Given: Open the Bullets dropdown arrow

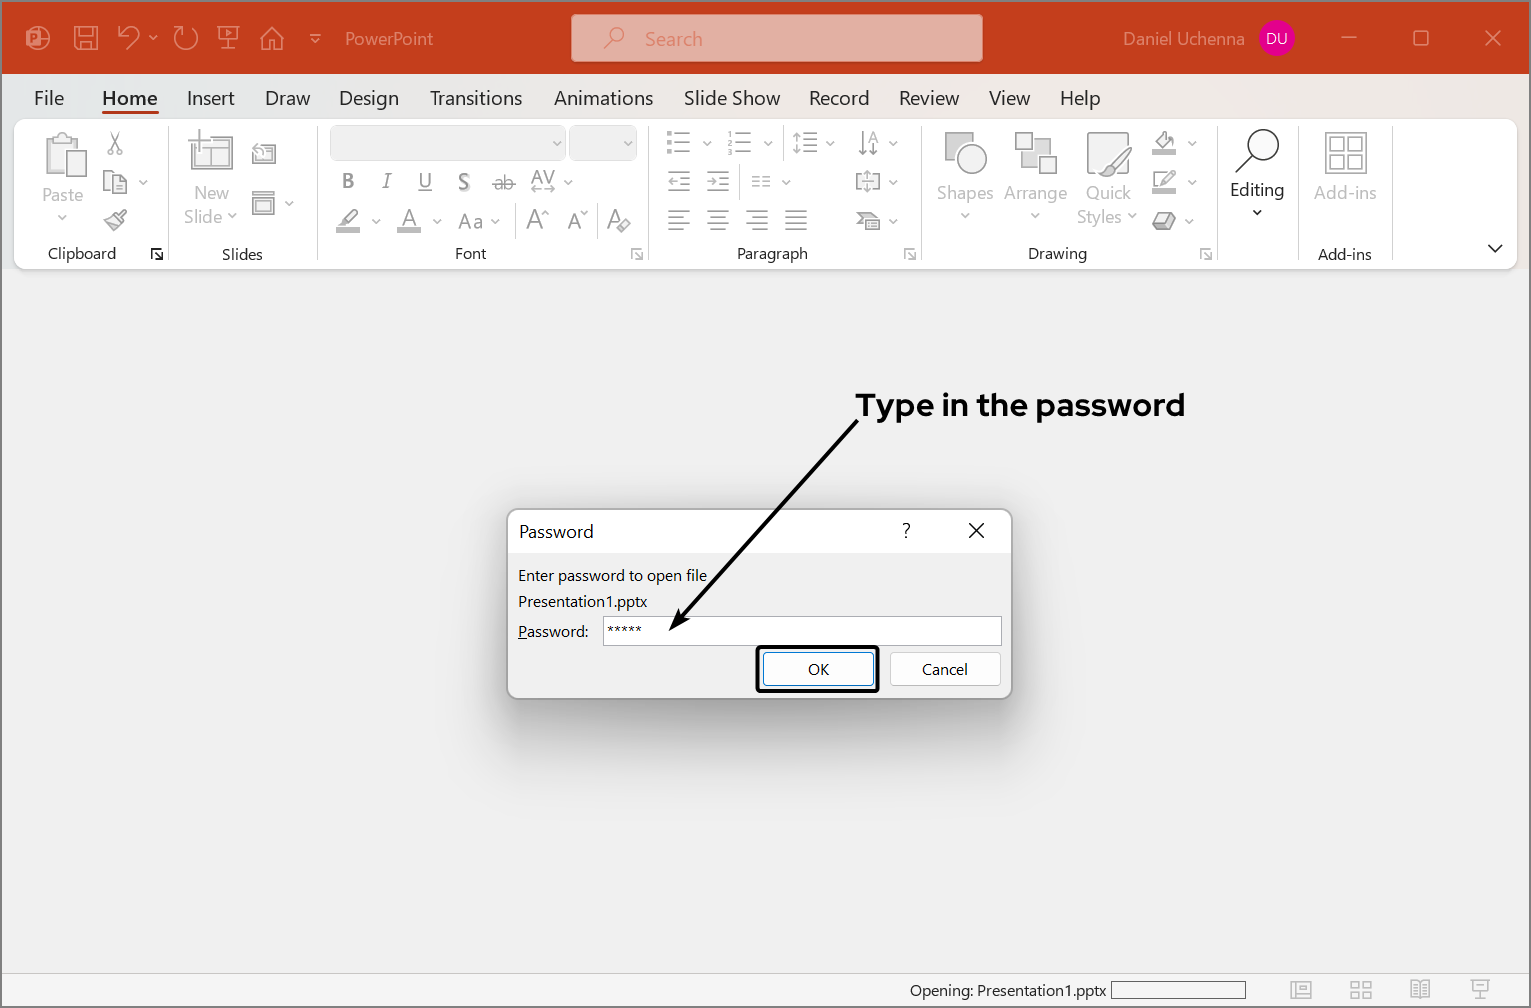Looking at the screenshot, I should (707, 143).
